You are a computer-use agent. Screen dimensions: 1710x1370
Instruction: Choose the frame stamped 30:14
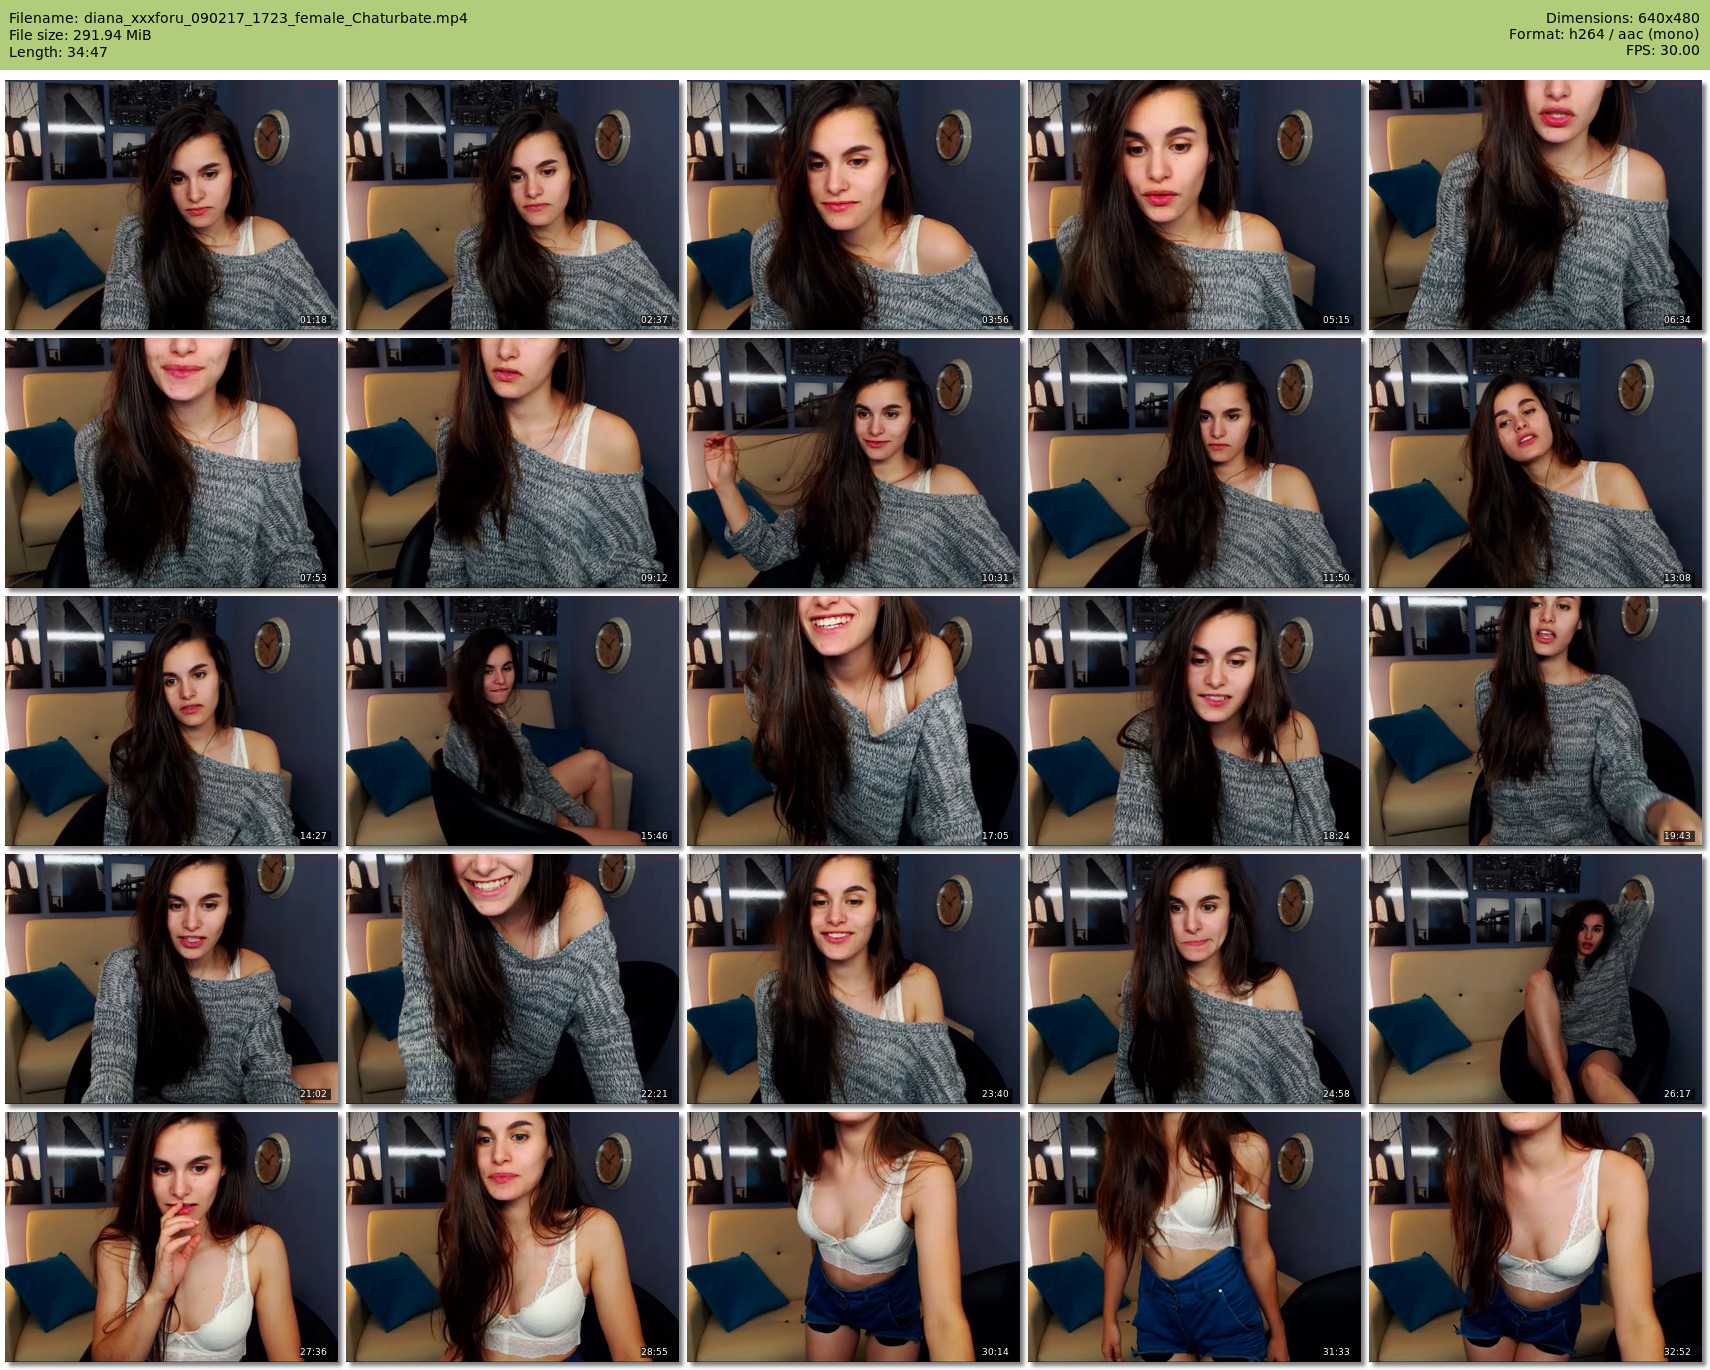coord(854,1237)
